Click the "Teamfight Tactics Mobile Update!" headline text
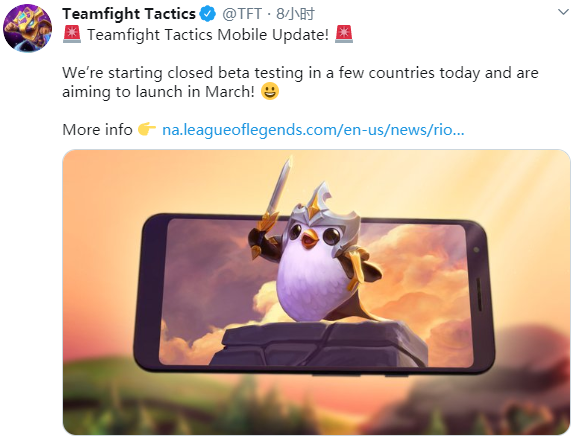Screen dimensions: 581x442 pos(208,35)
